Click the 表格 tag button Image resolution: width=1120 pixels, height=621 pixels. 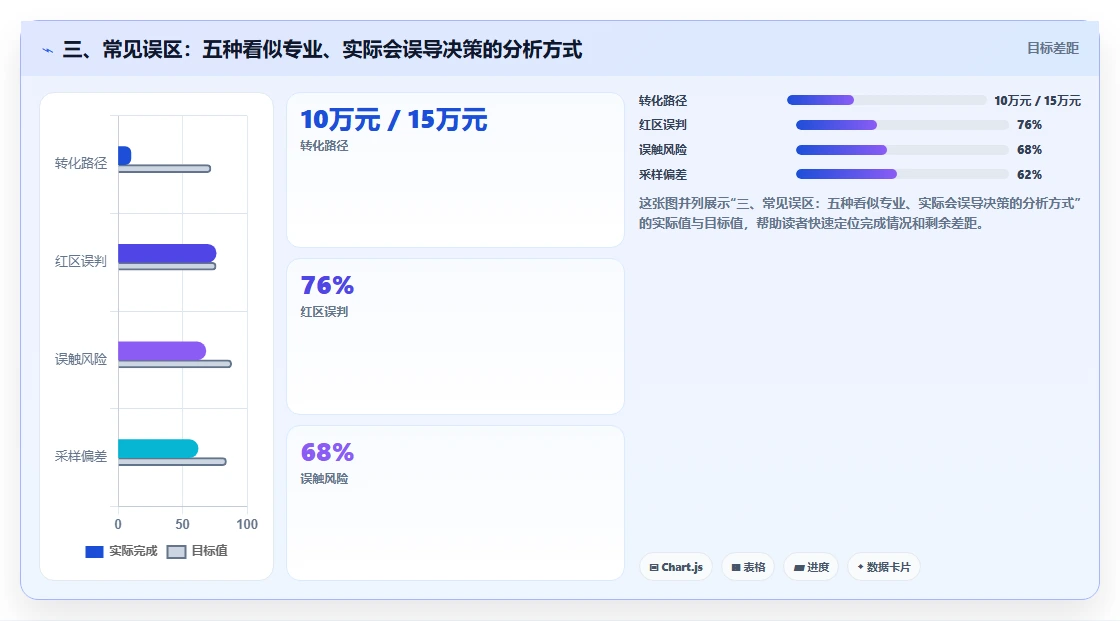[x=748, y=567]
